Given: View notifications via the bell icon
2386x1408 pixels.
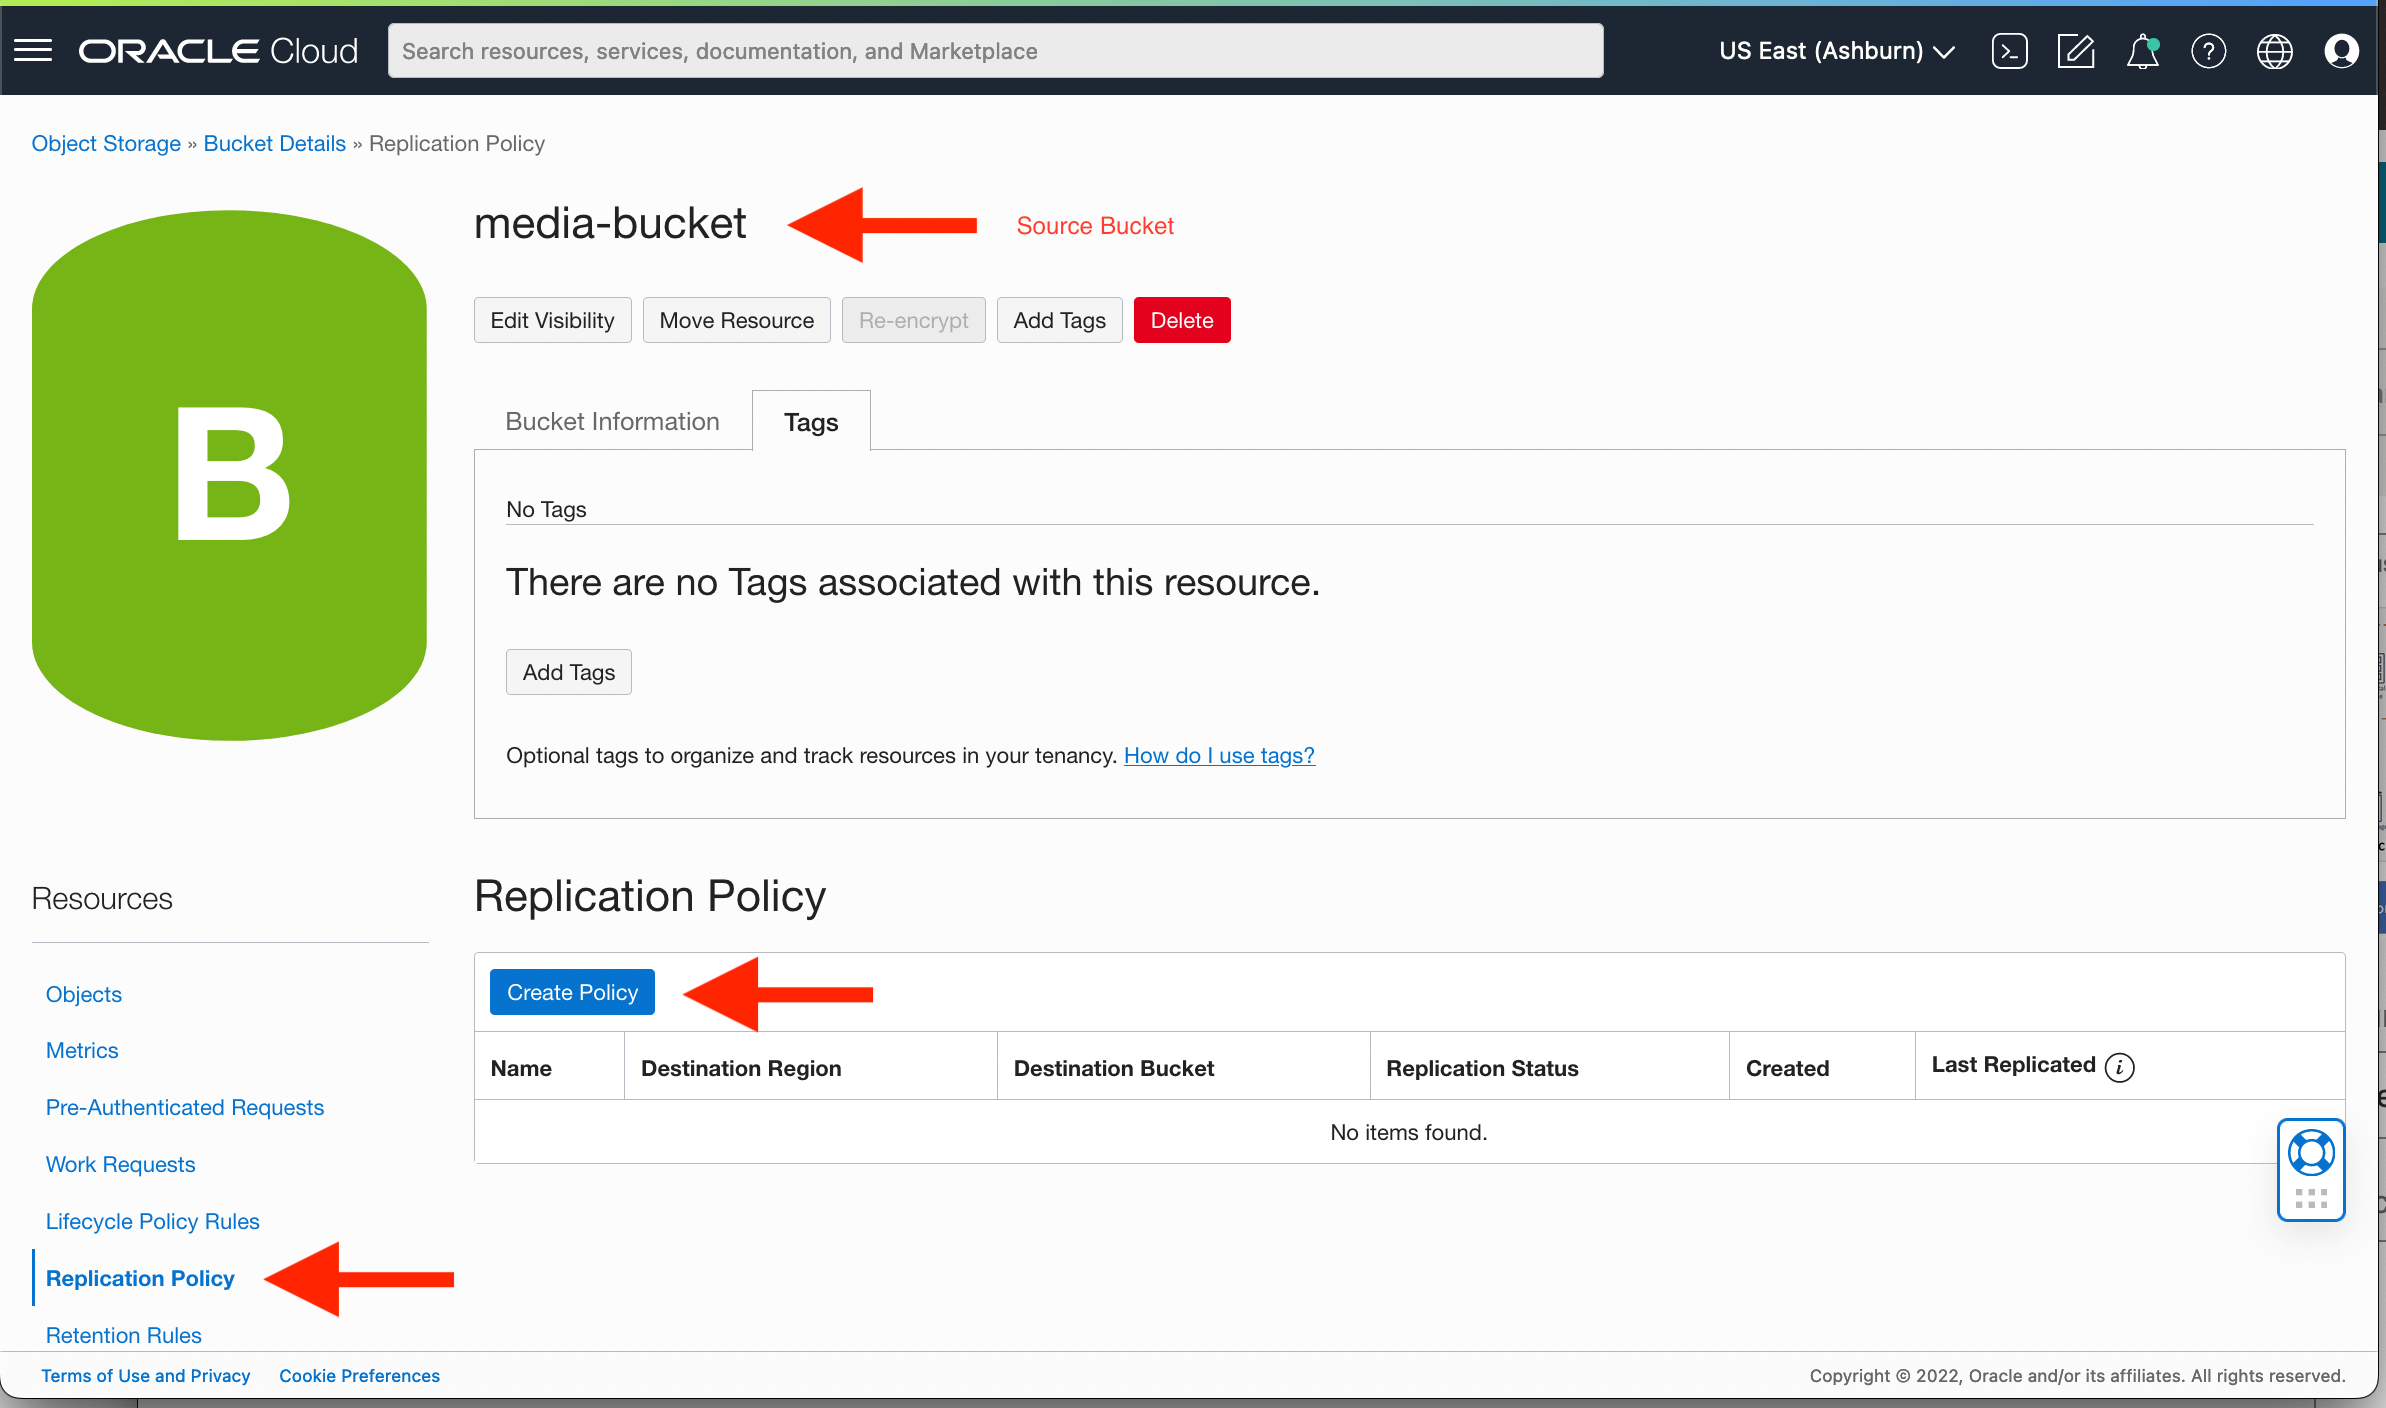Looking at the screenshot, I should [x=2142, y=50].
